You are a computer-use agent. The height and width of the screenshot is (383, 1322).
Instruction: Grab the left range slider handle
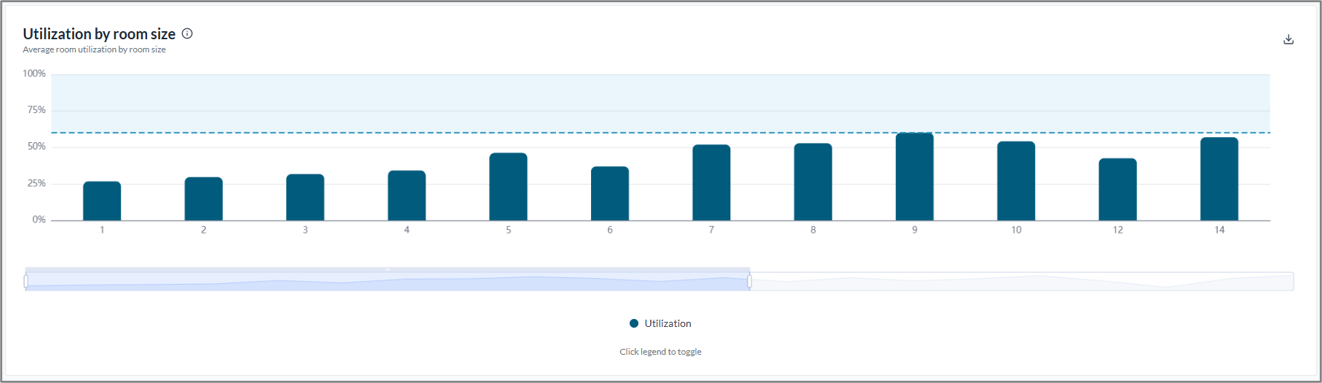[x=27, y=281]
